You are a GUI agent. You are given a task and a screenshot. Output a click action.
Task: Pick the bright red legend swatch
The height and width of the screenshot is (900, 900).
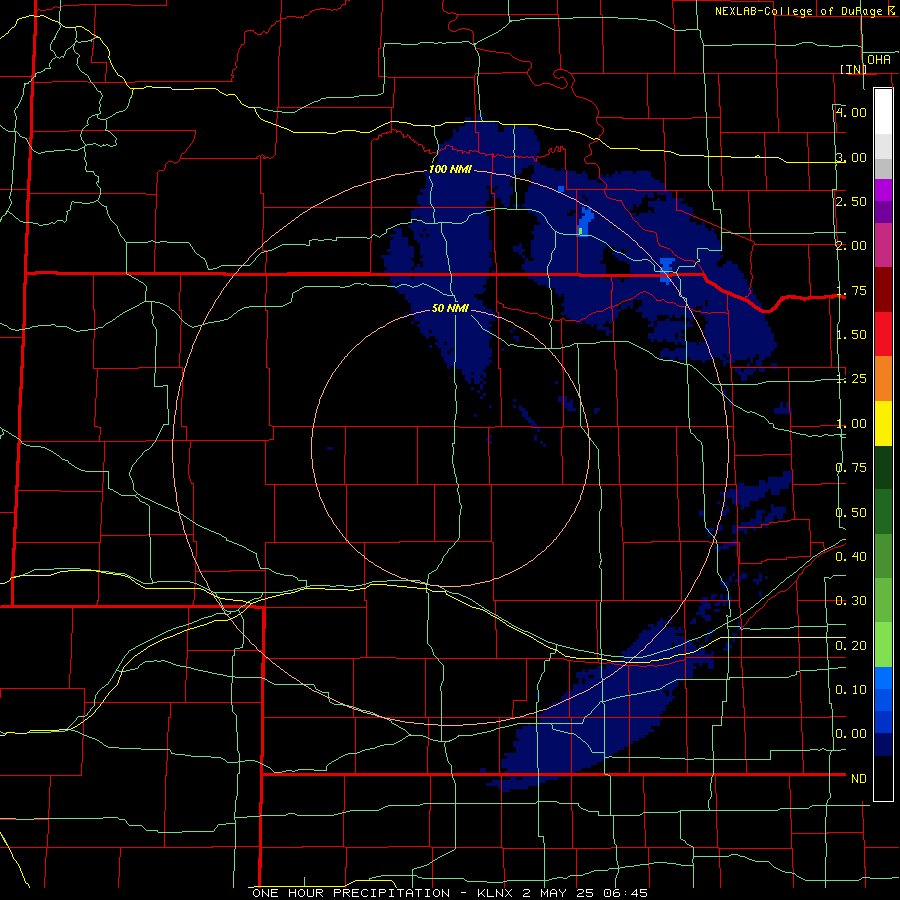[883, 334]
